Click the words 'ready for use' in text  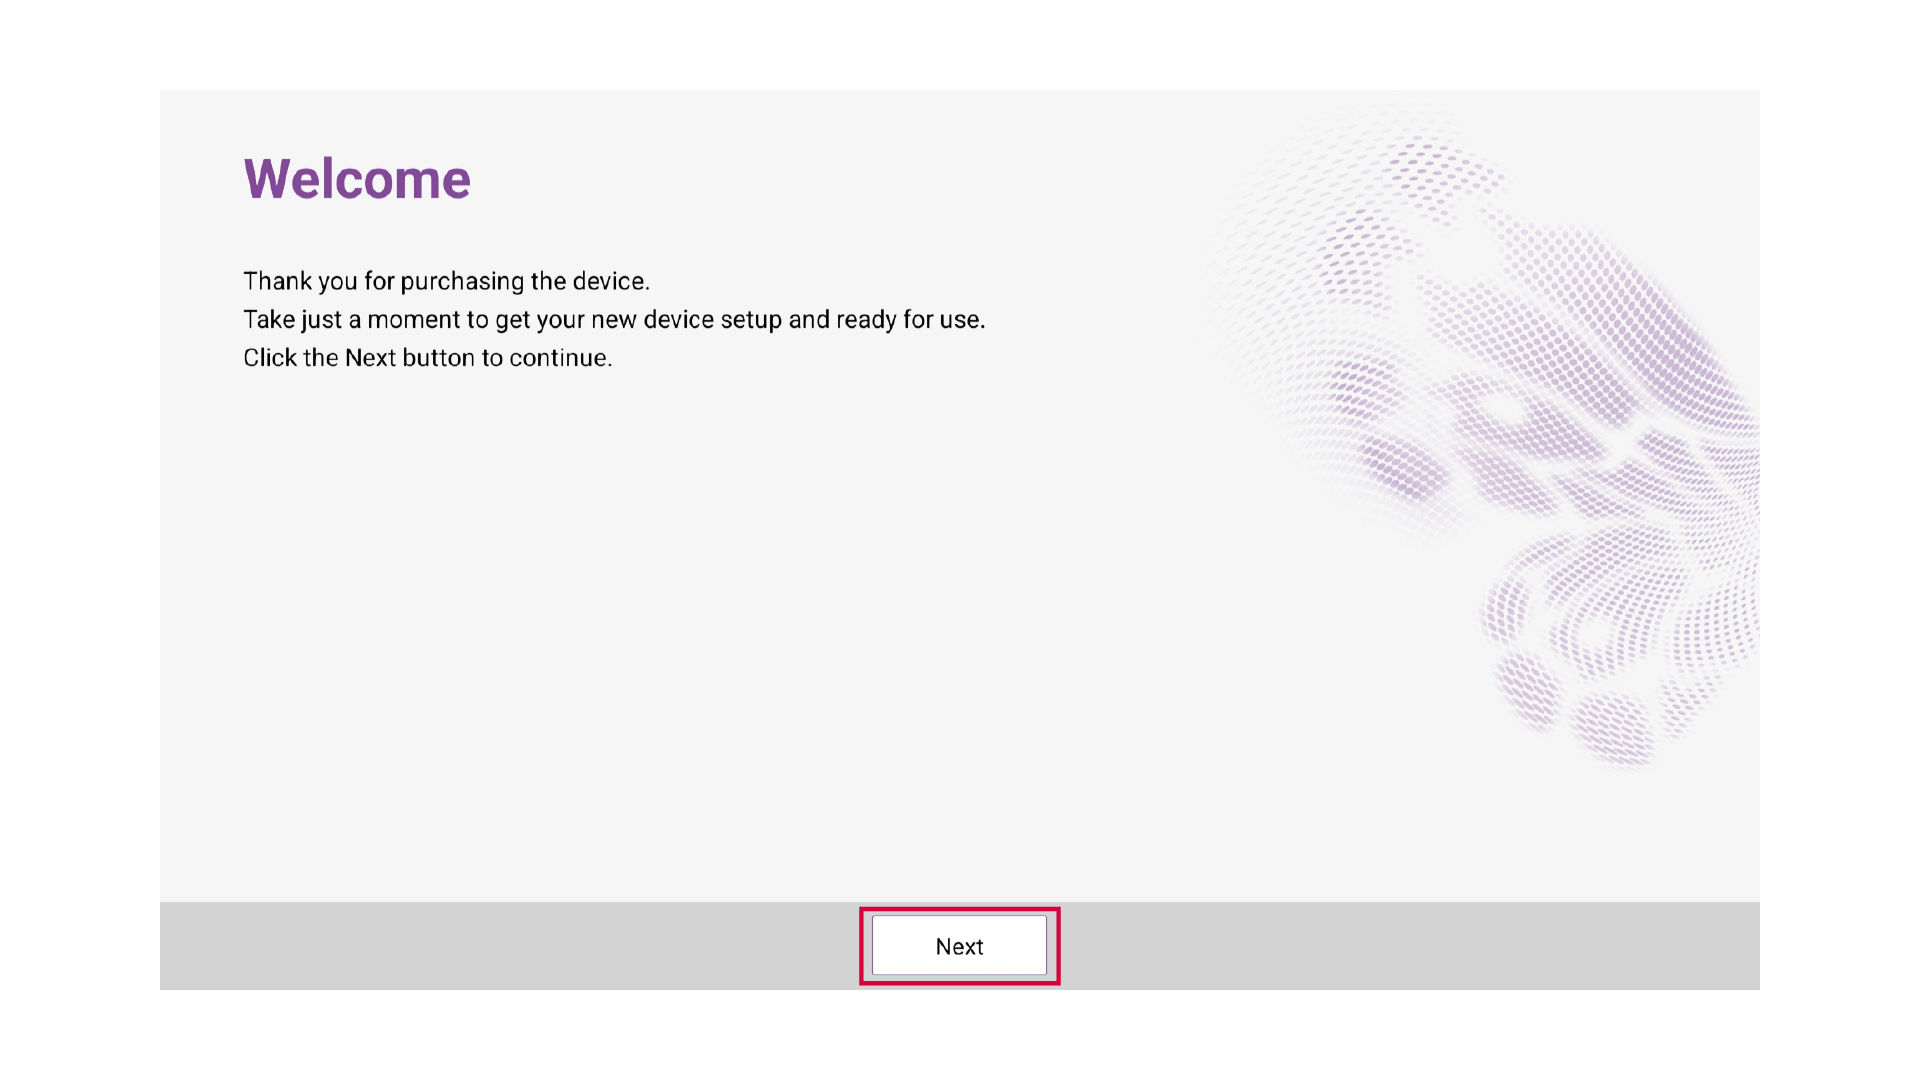pyautogui.click(x=910, y=320)
